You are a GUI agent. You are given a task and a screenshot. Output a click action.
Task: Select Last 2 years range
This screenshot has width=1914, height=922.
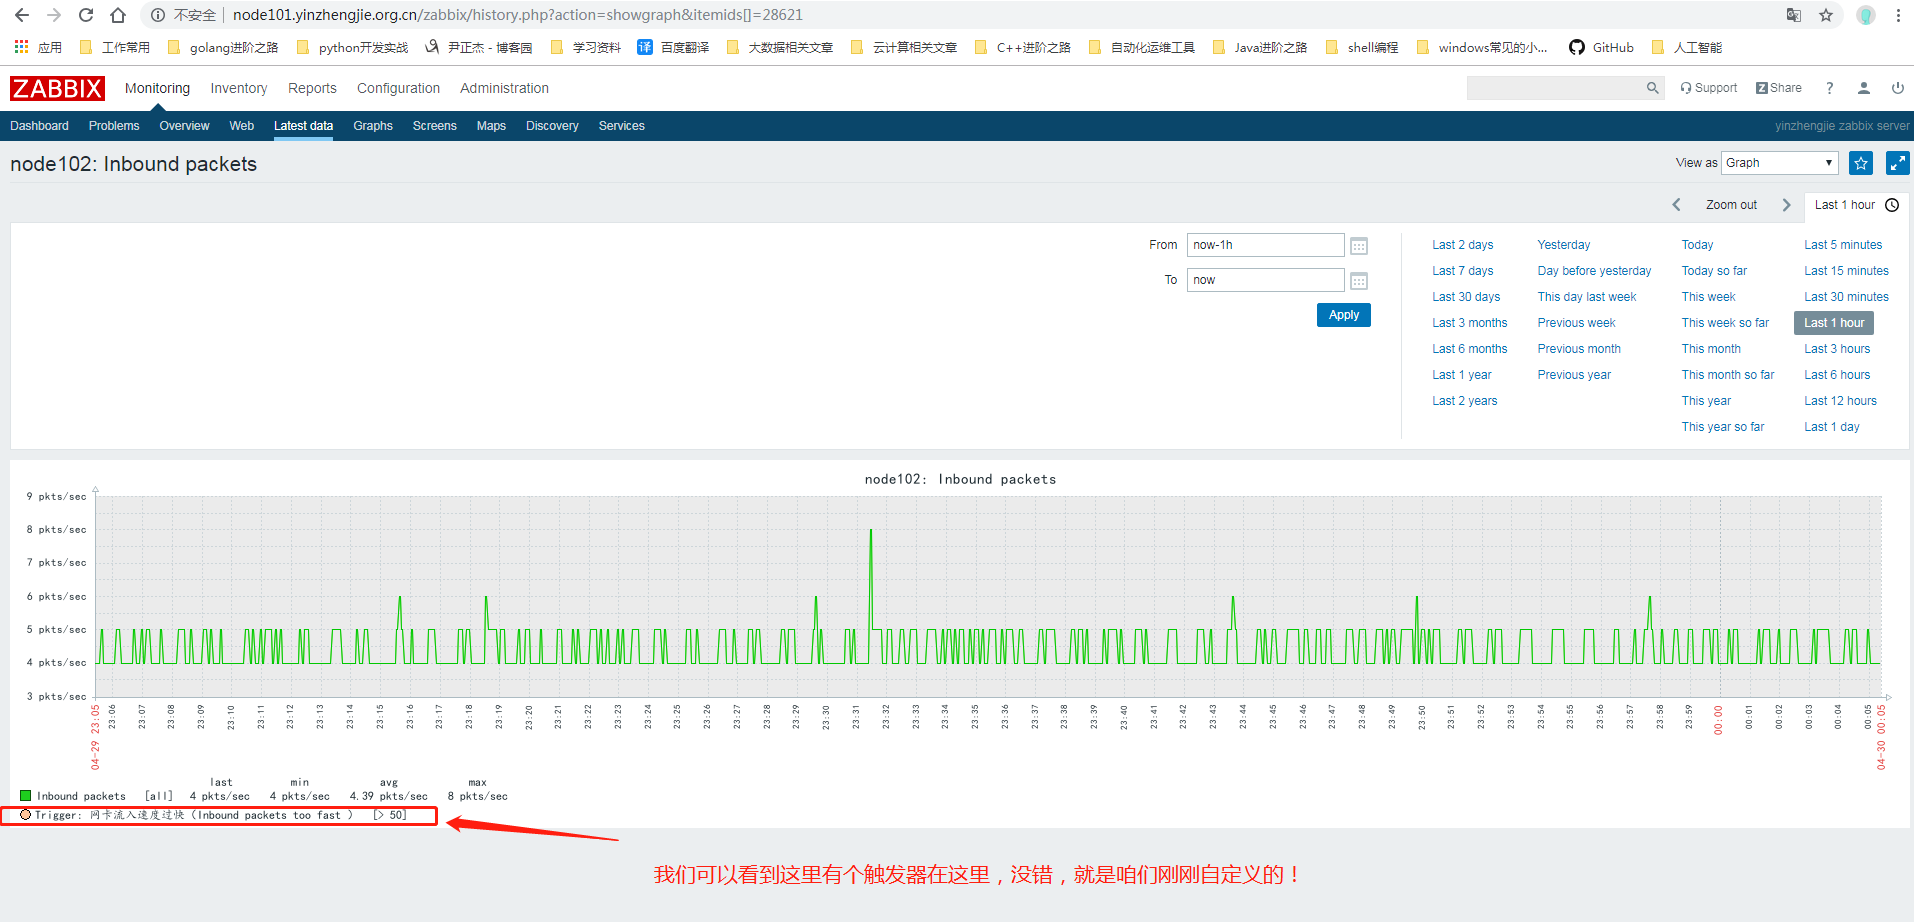1464,401
